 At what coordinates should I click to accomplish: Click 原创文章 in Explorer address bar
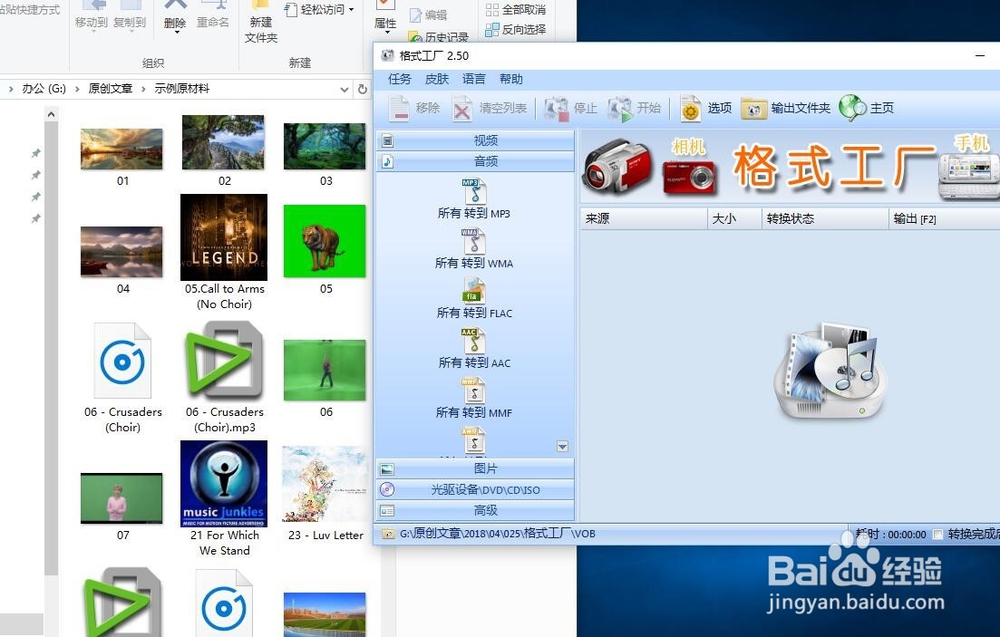pyautogui.click(x=110, y=89)
